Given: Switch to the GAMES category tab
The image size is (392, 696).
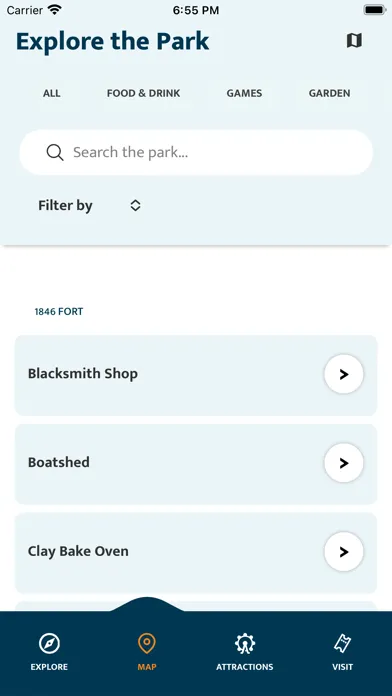Looking at the screenshot, I should [x=244, y=93].
